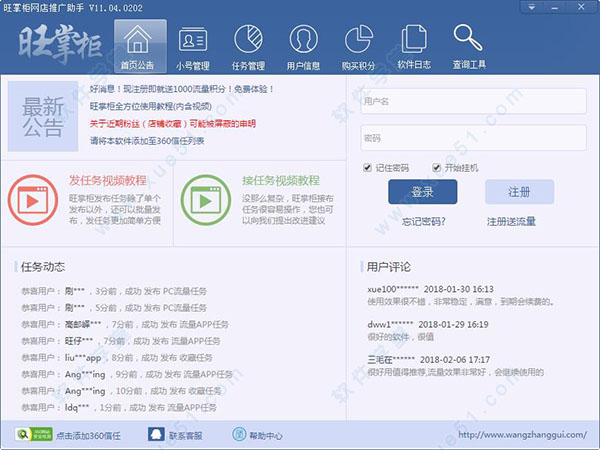This screenshot has width=600, height=450.
Task: Close the 旺掌柜 window
Action: pyautogui.click(x=581, y=7)
